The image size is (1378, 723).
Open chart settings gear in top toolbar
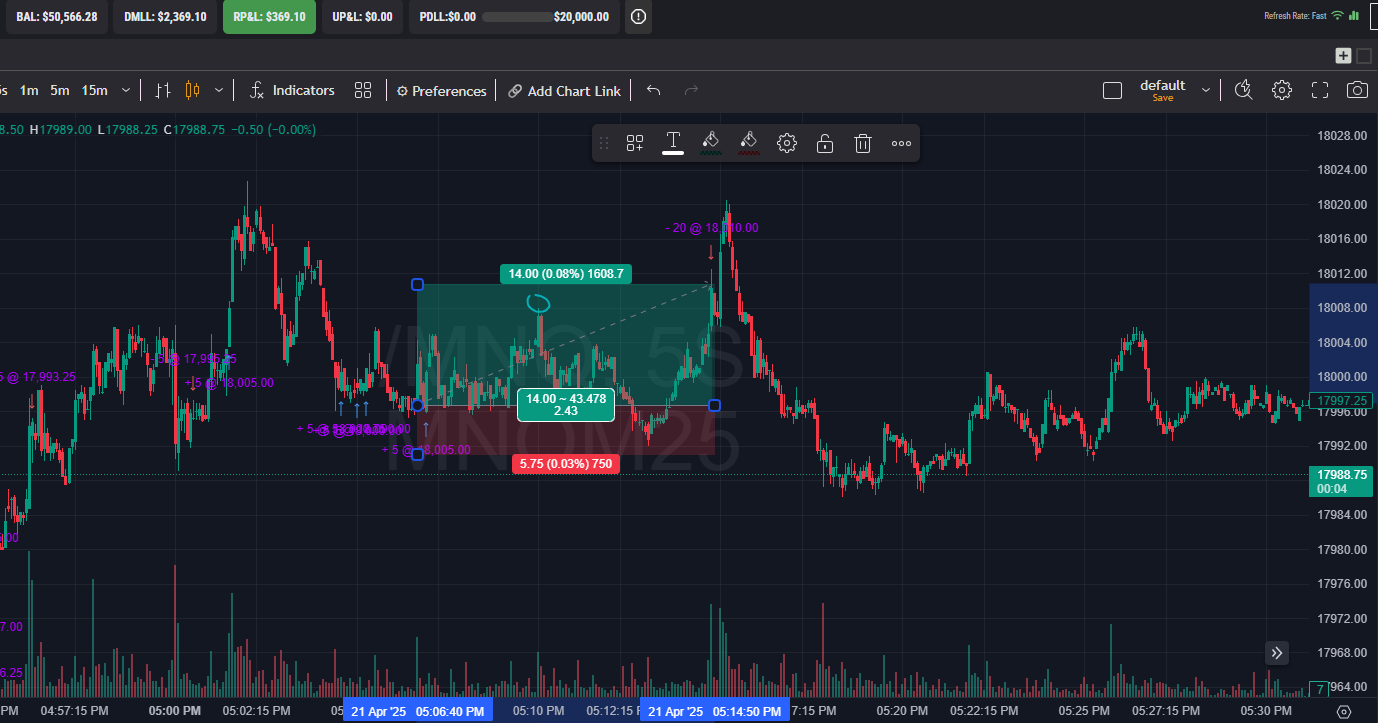pyautogui.click(x=1281, y=90)
